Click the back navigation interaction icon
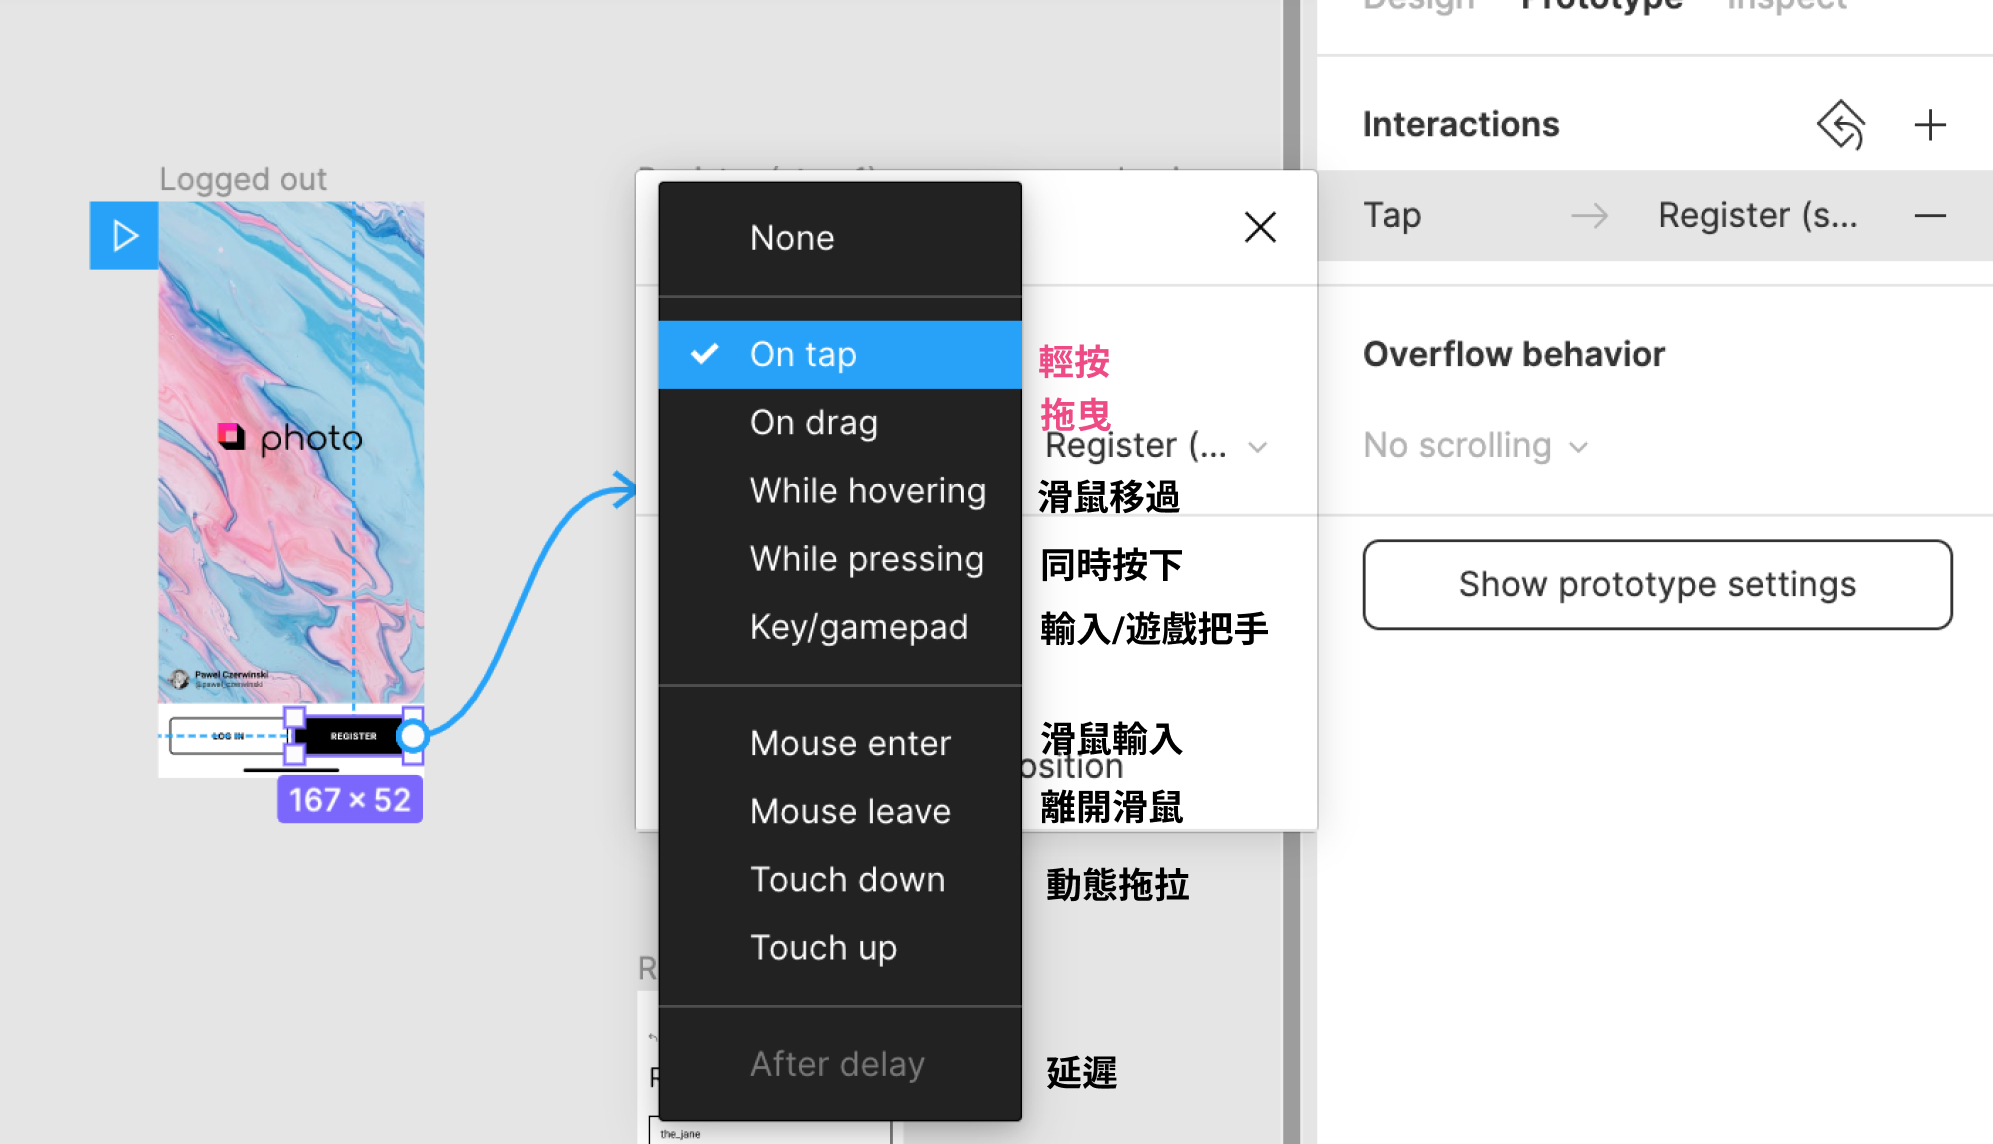The image size is (1993, 1144). pyautogui.click(x=1840, y=125)
